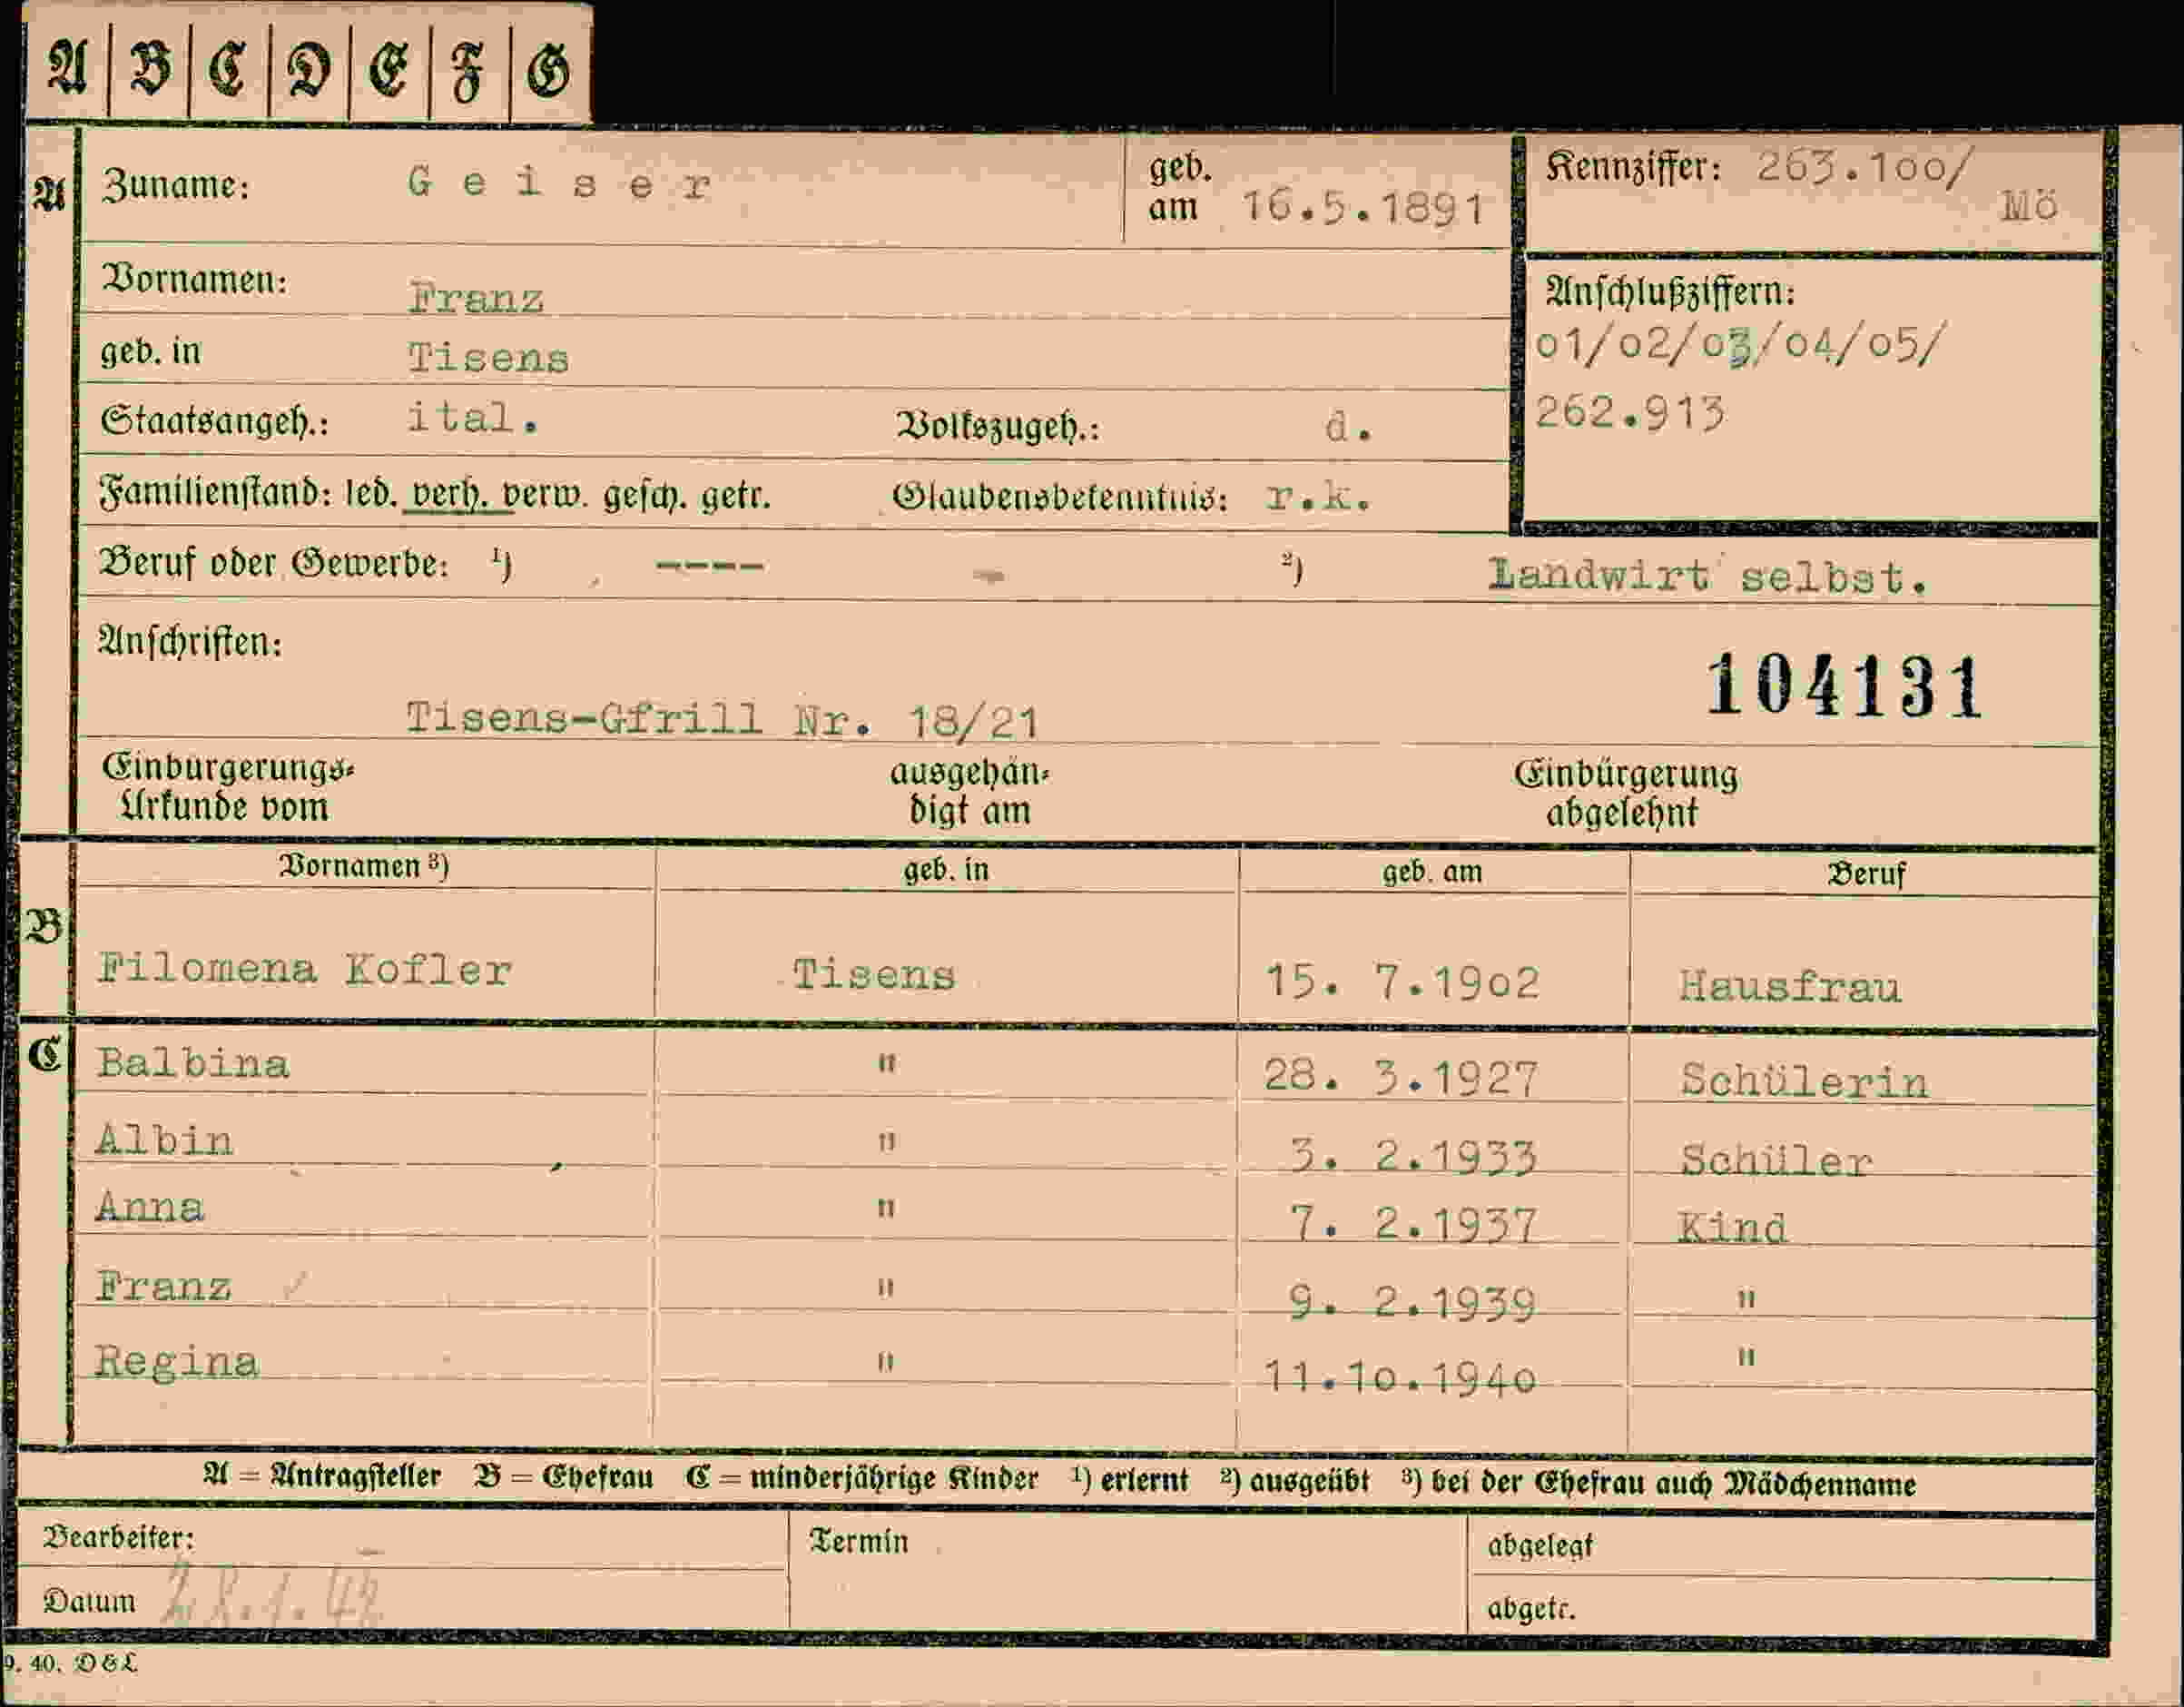The width and height of the screenshot is (2184, 1707).
Task: Click the 'Beruf' column header
Action: (1866, 874)
